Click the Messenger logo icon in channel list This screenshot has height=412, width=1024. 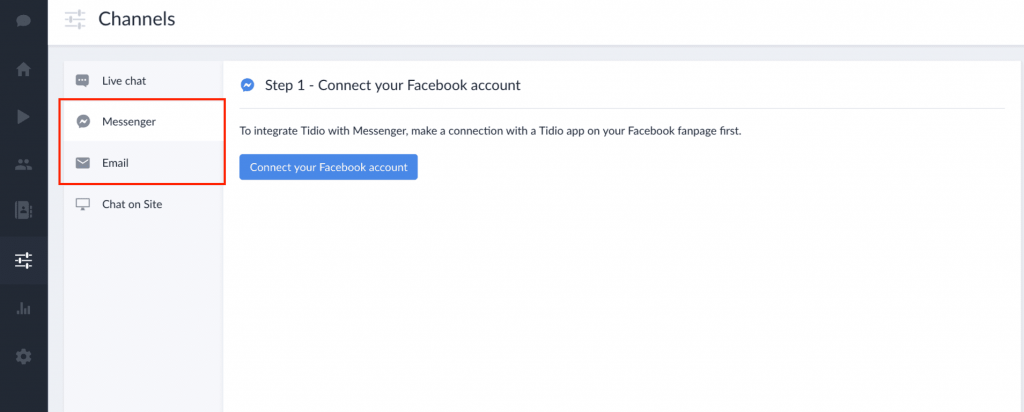pyautogui.click(x=83, y=121)
